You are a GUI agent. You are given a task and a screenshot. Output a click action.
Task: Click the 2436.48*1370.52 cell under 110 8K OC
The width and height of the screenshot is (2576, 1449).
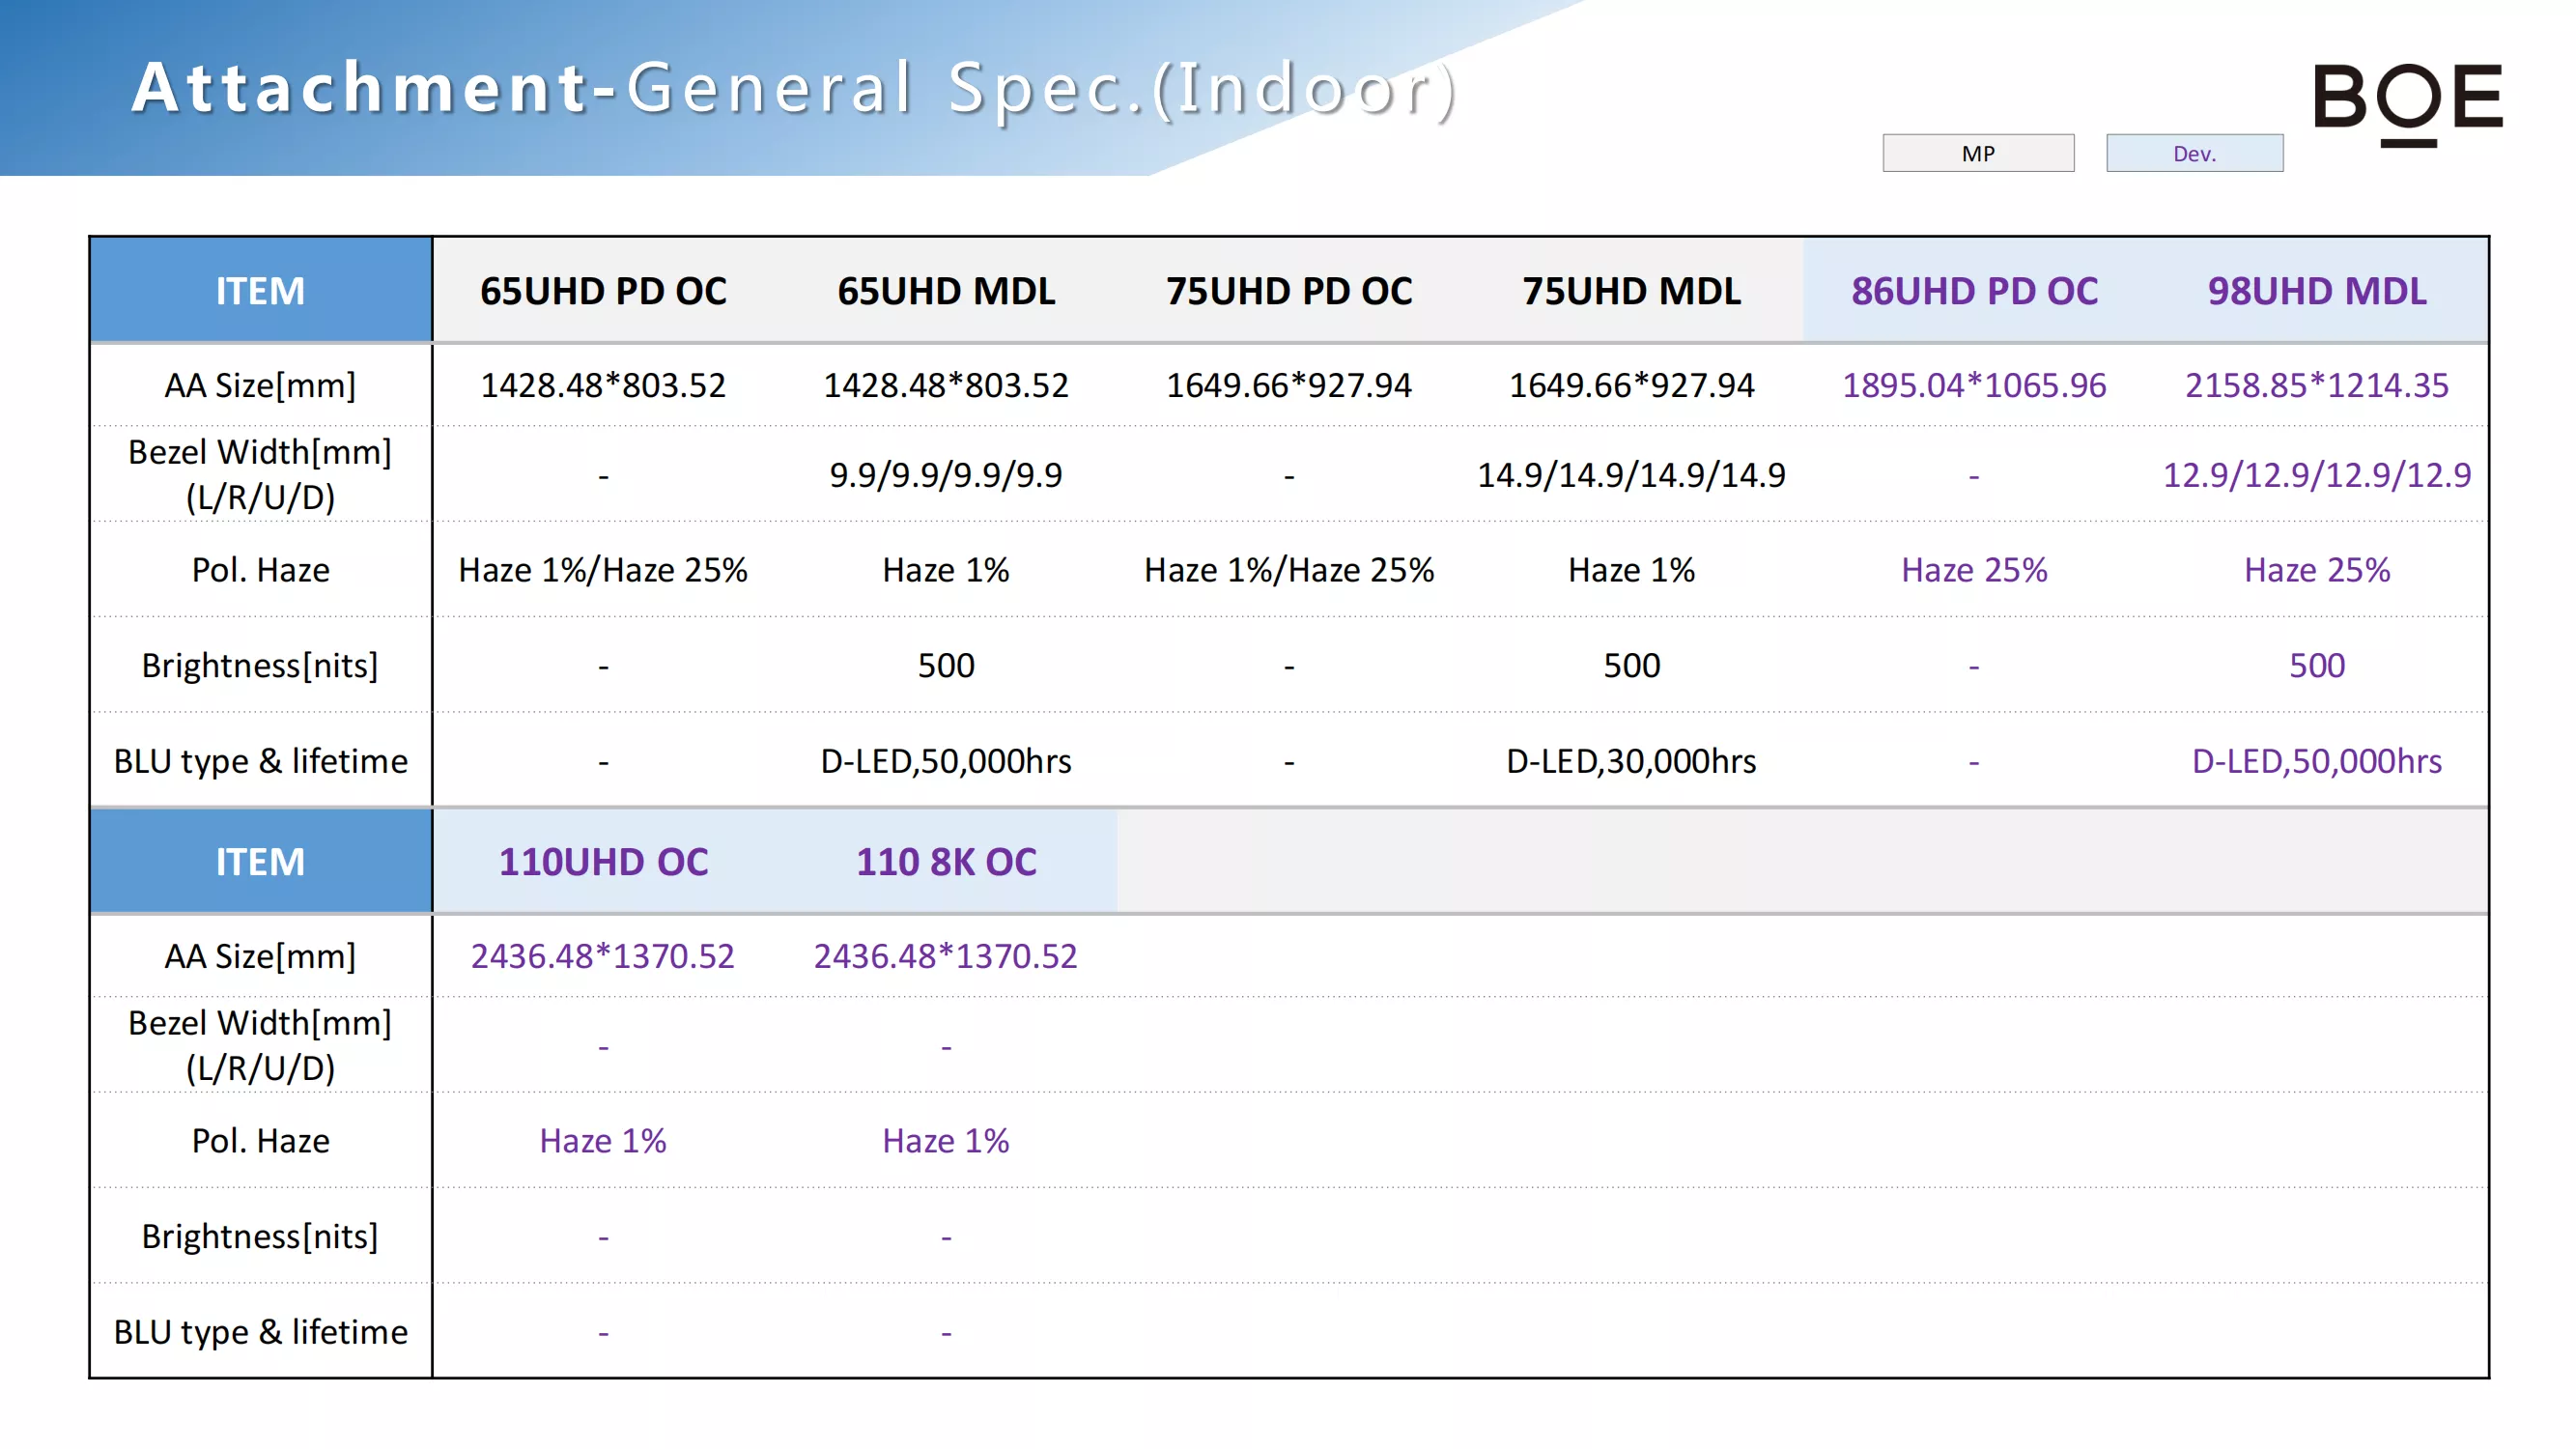946,956
